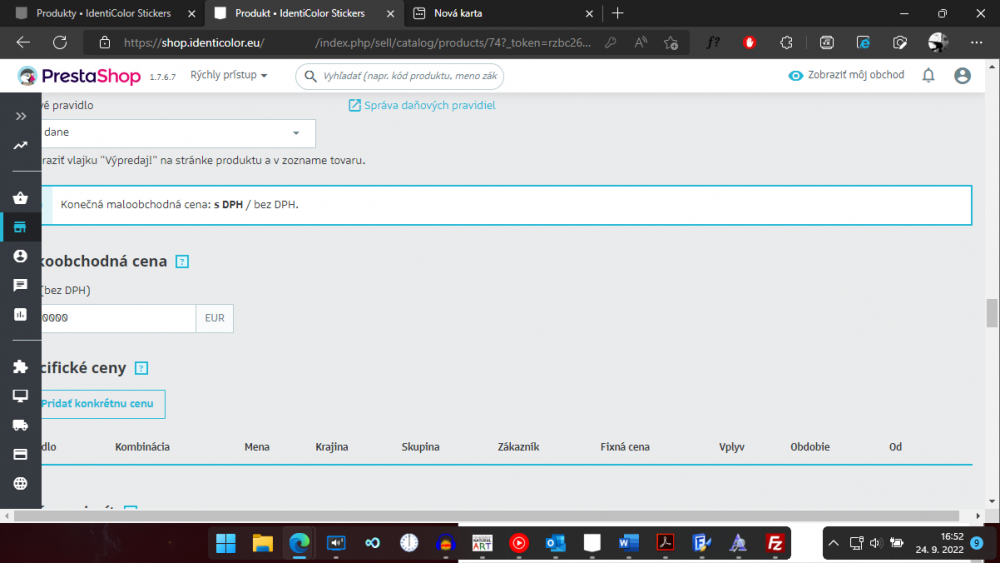Open saved password key icon
1000x563 pixels.
pos(610,43)
